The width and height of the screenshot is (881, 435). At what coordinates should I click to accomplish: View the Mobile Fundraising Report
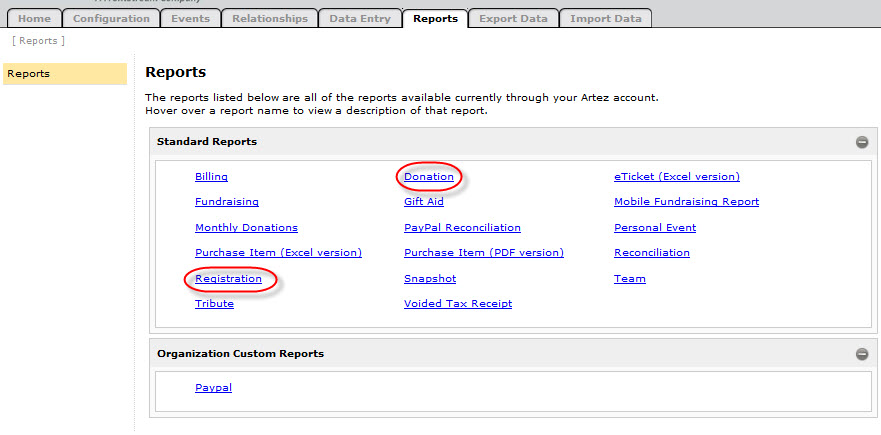pyautogui.click(x=686, y=202)
